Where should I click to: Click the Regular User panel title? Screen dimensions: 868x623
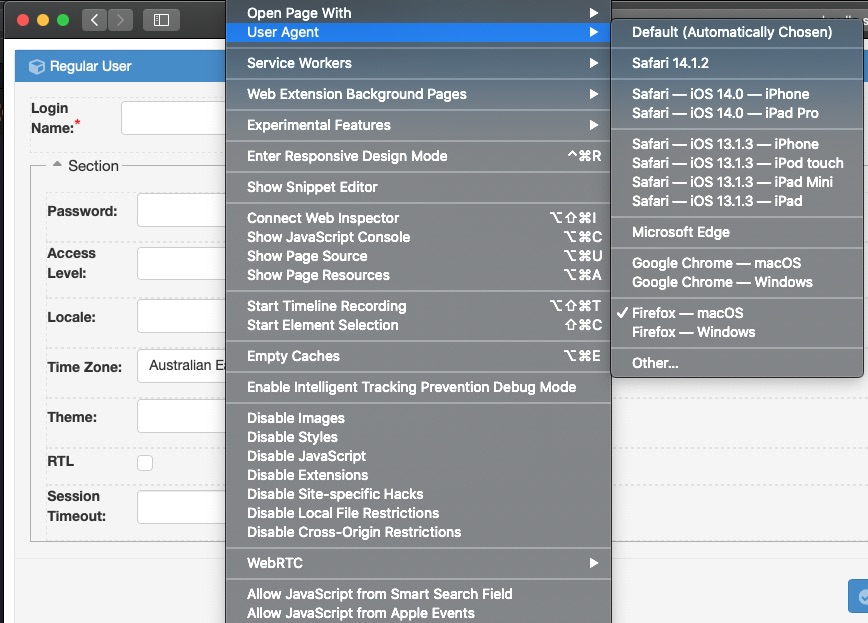[x=91, y=66]
